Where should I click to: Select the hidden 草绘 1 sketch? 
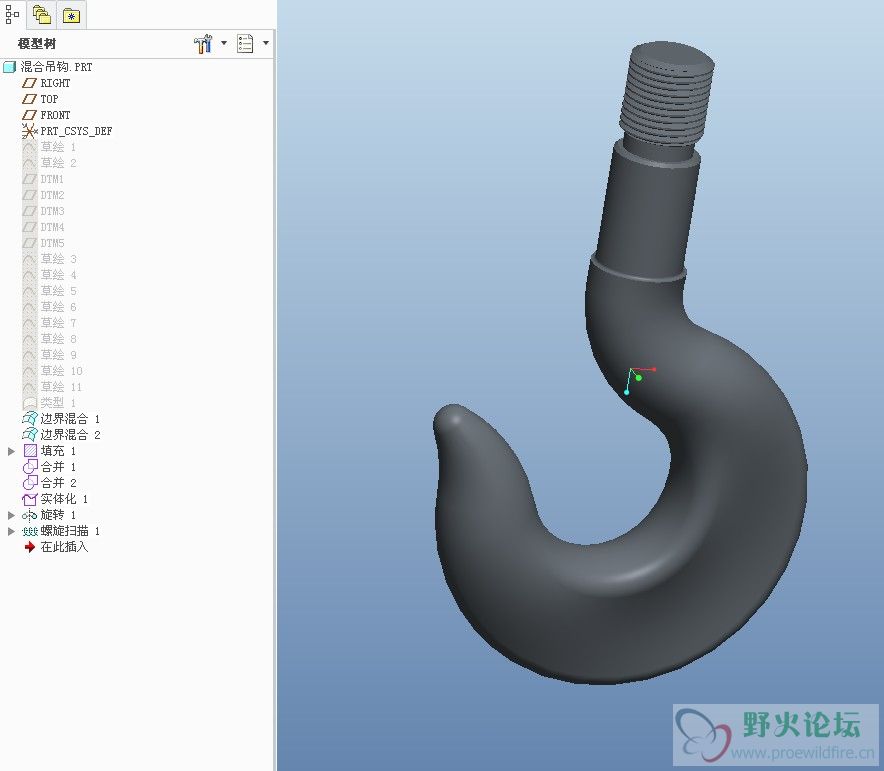pos(58,147)
